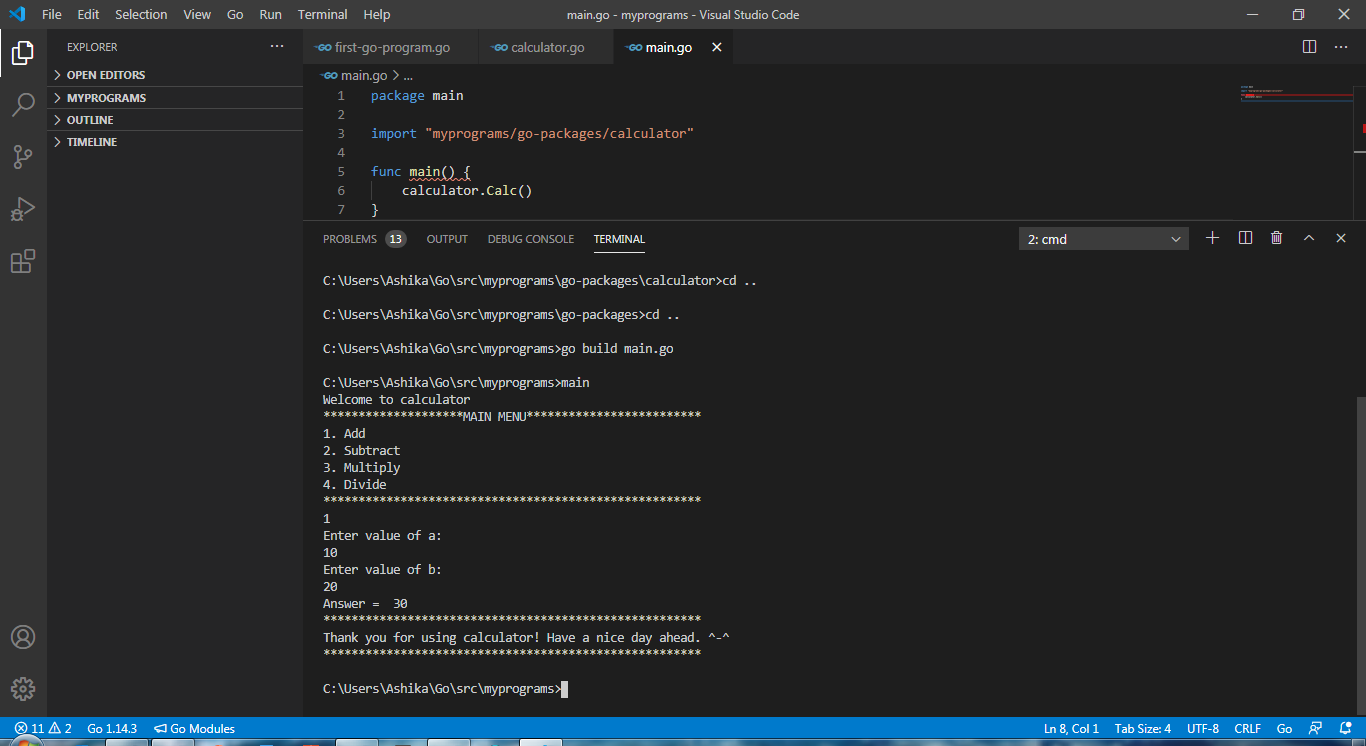
Task: Kill the terminal with trash icon
Action: point(1277,238)
